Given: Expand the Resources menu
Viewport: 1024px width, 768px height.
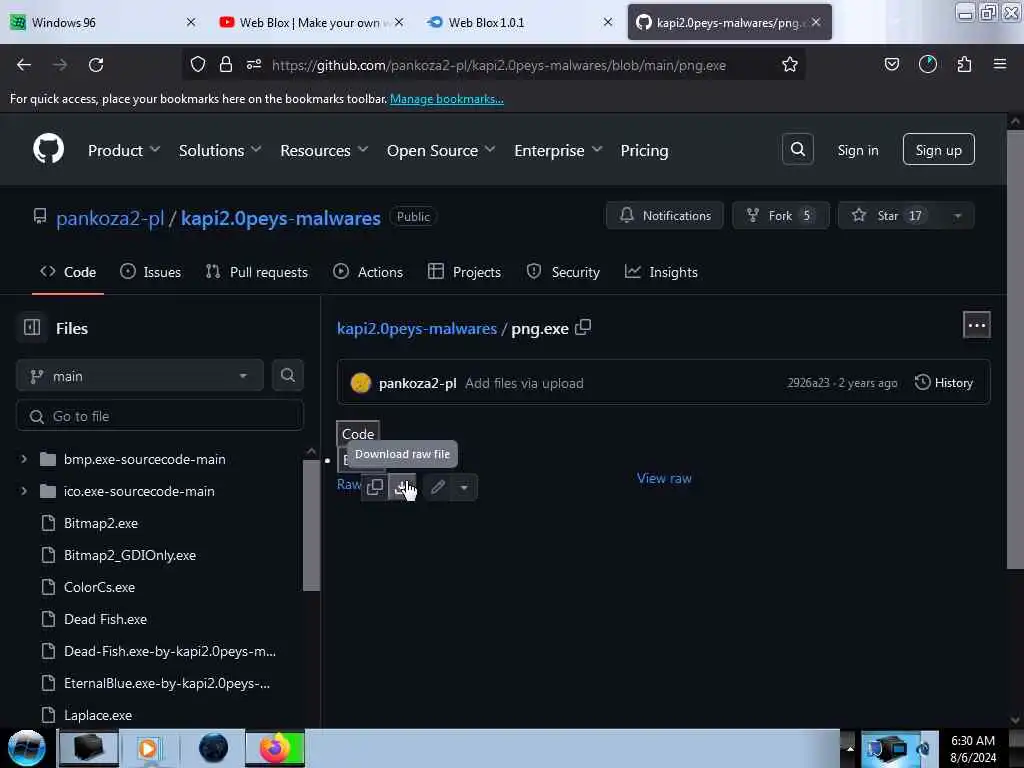Looking at the screenshot, I should [324, 150].
